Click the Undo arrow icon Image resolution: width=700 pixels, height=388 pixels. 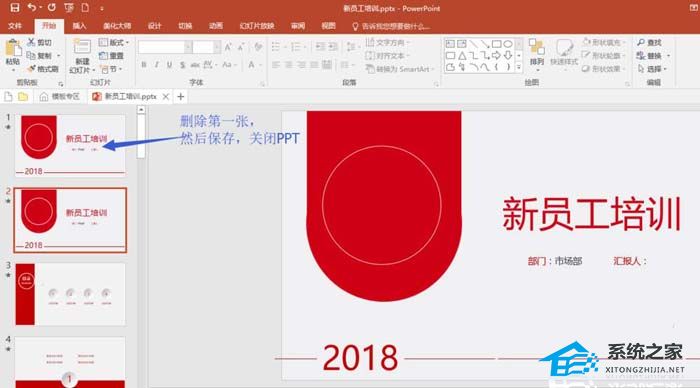[32, 7]
